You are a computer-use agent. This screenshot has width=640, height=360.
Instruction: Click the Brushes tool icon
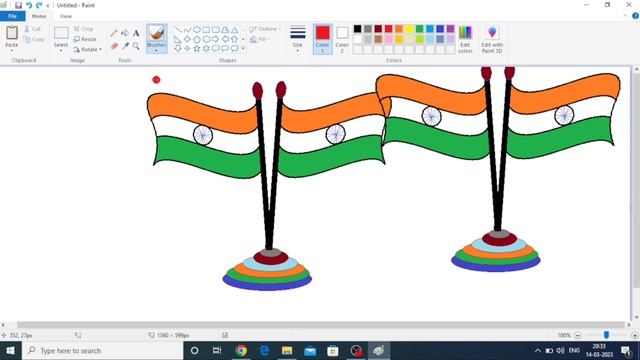[x=157, y=33]
